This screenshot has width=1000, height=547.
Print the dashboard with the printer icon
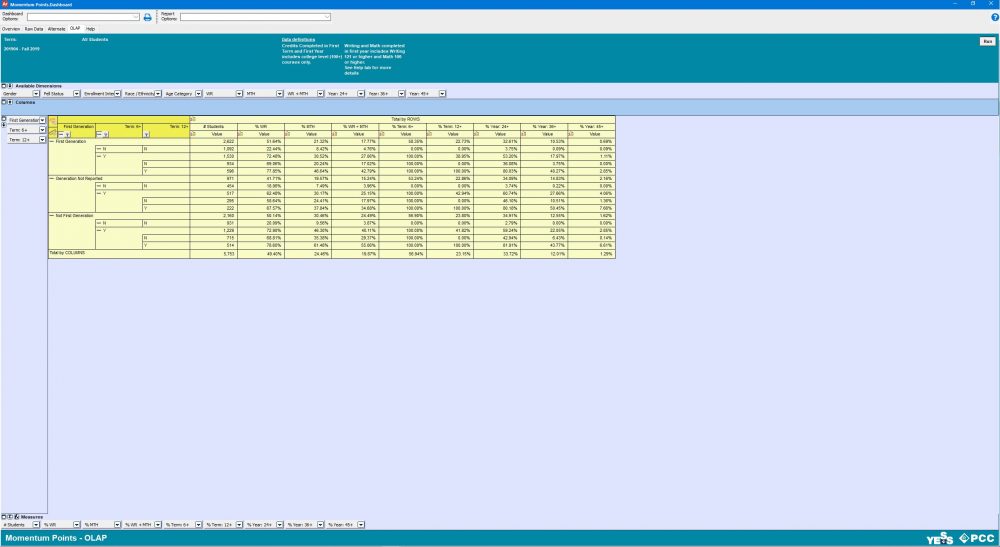pos(147,17)
